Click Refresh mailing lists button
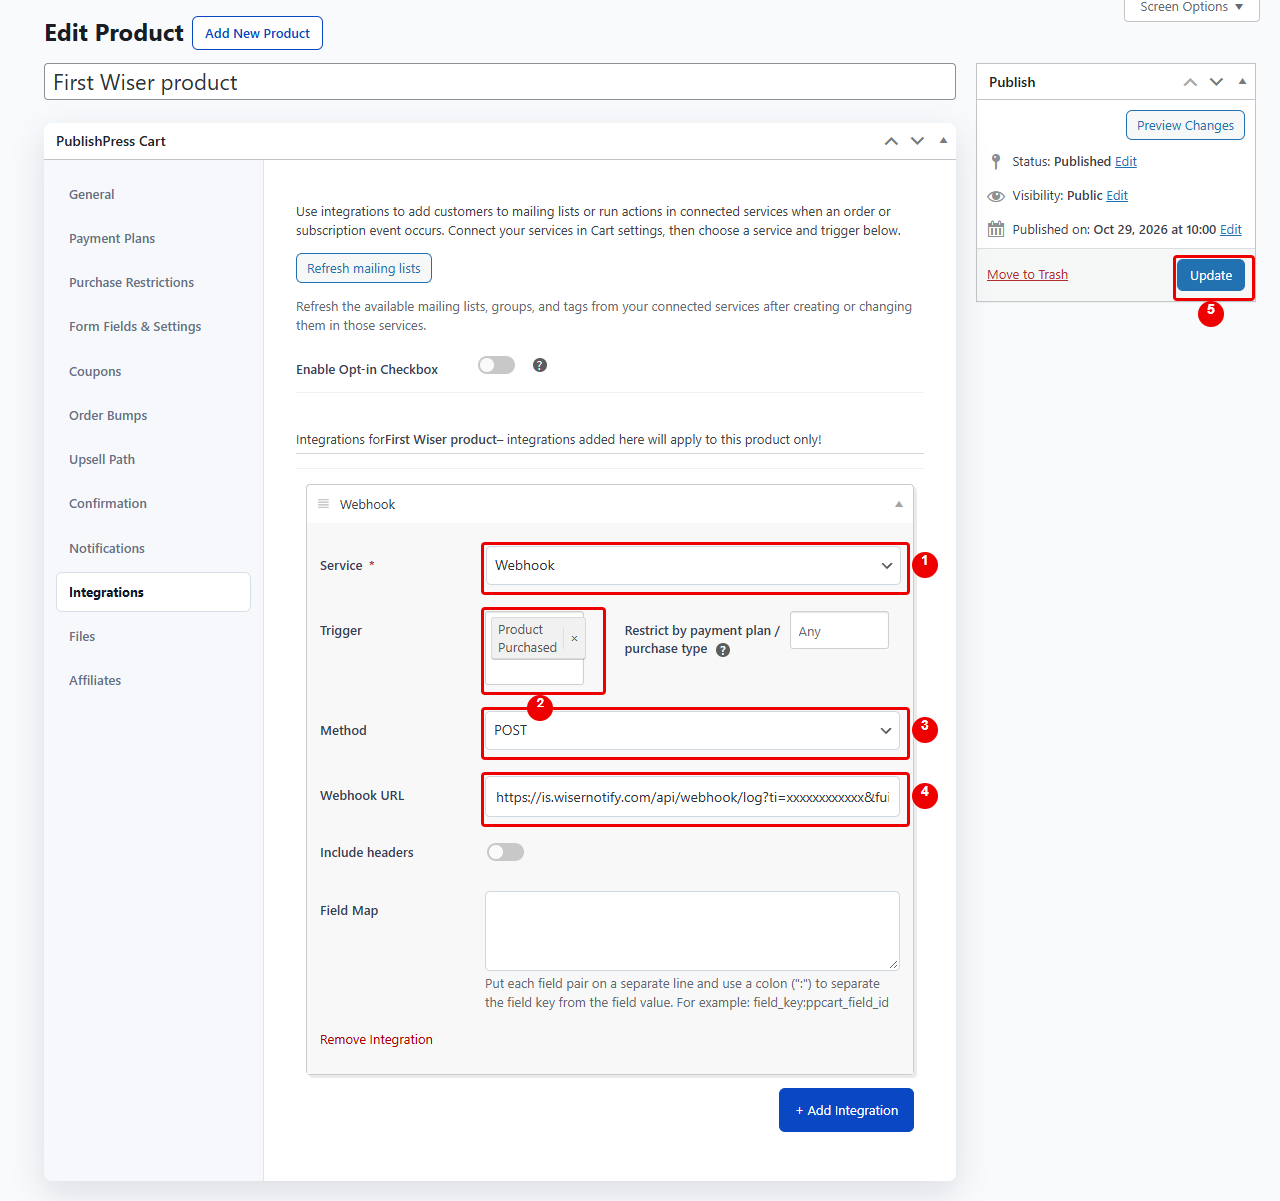Image resolution: width=1280 pixels, height=1201 pixels. tap(364, 268)
